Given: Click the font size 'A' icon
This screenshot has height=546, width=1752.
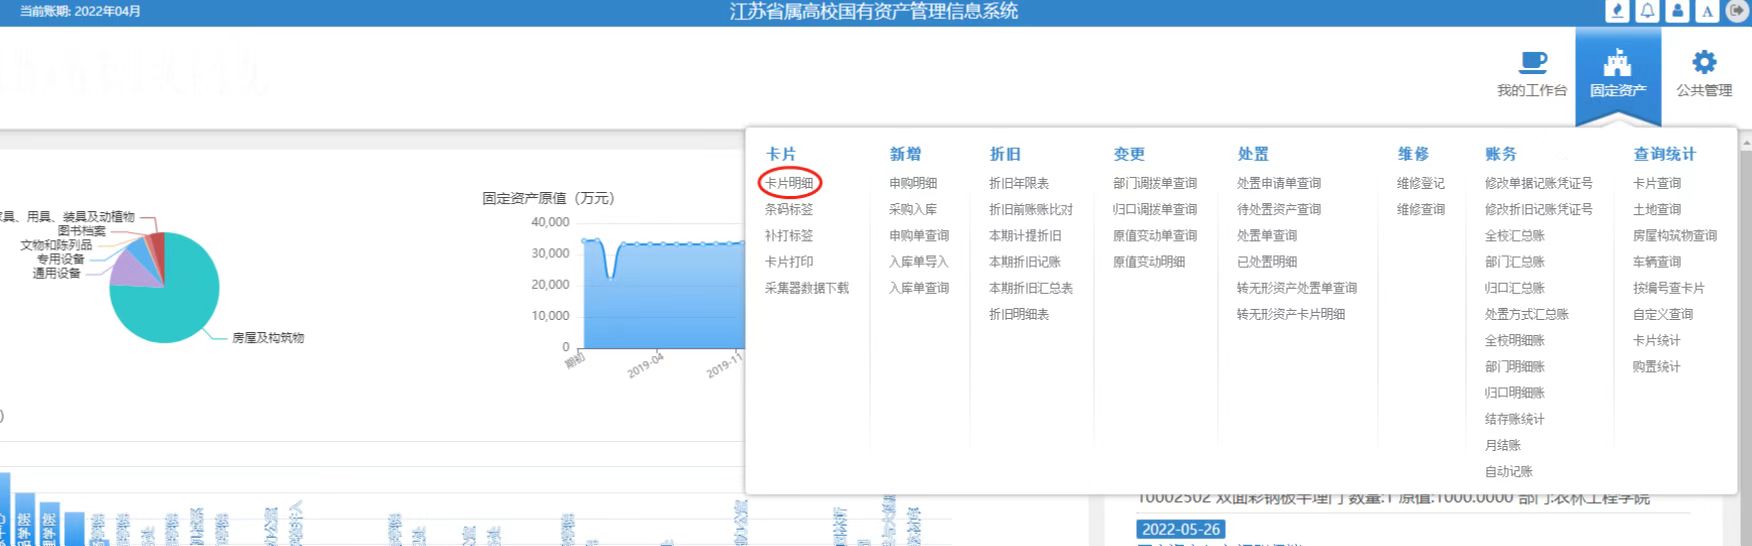Looking at the screenshot, I should pyautogui.click(x=1707, y=12).
